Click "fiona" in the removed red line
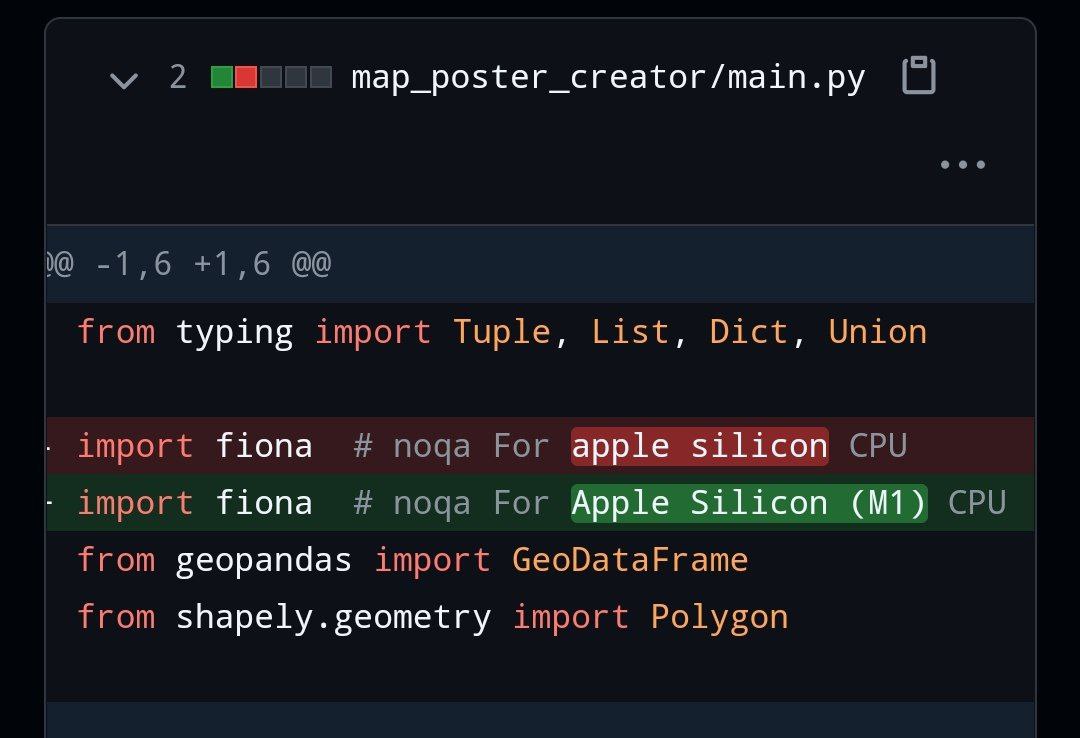The image size is (1080, 738). 264,446
